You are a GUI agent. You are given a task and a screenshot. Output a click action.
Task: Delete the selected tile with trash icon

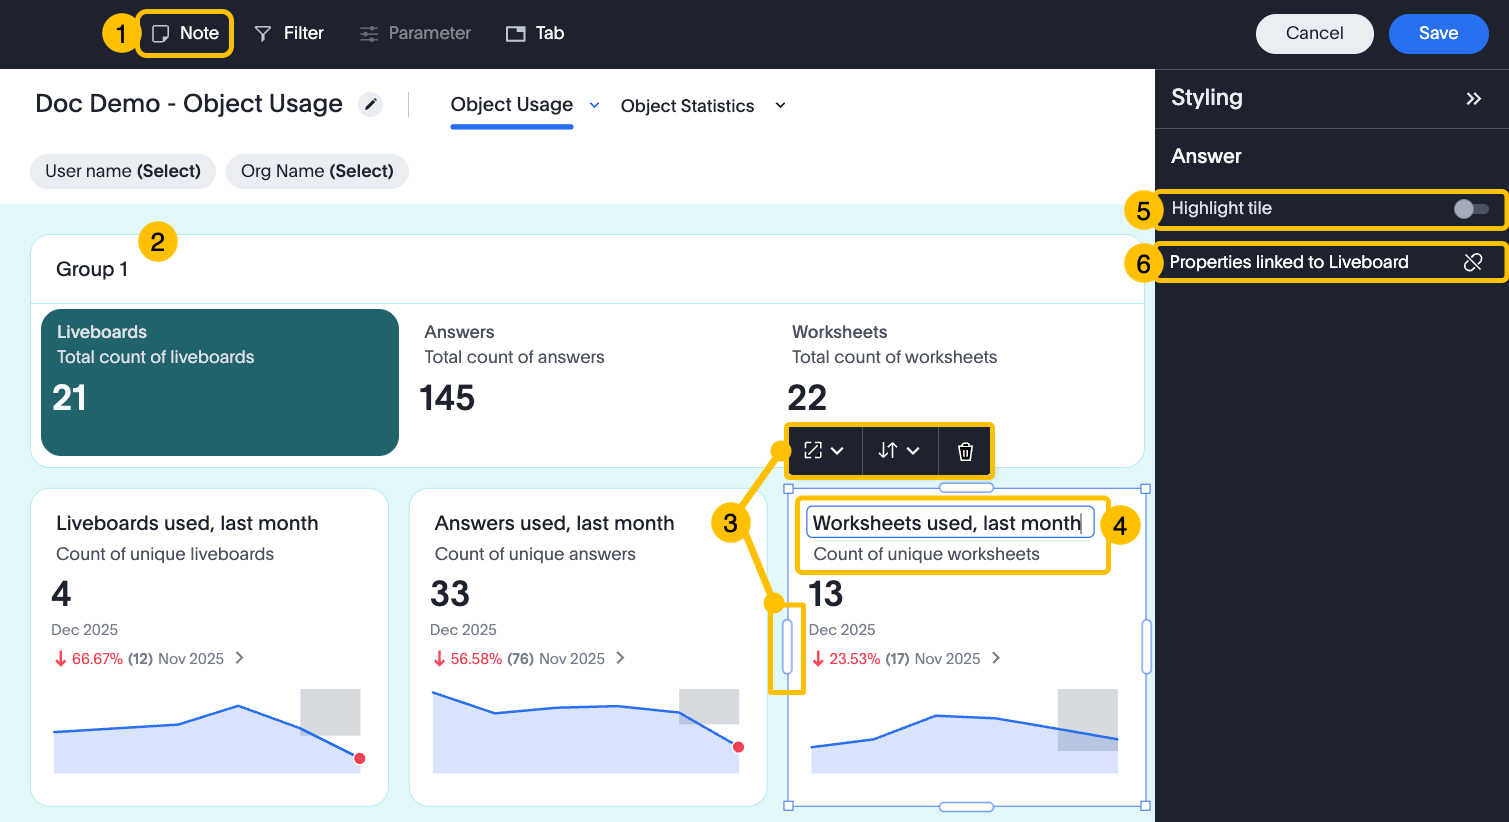pos(965,451)
